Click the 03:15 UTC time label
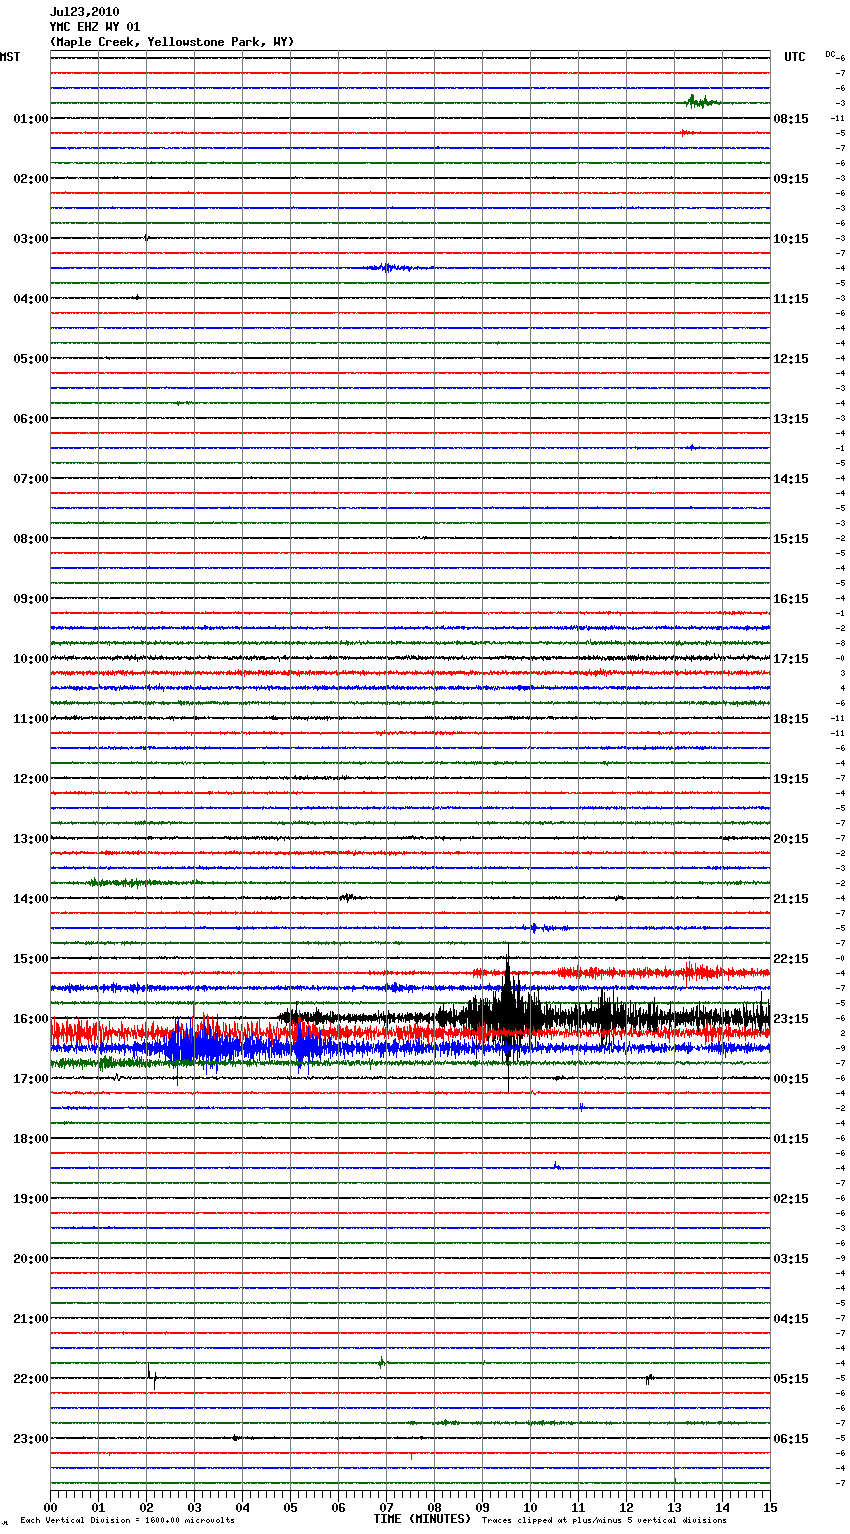 pyautogui.click(x=791, y=1259)
